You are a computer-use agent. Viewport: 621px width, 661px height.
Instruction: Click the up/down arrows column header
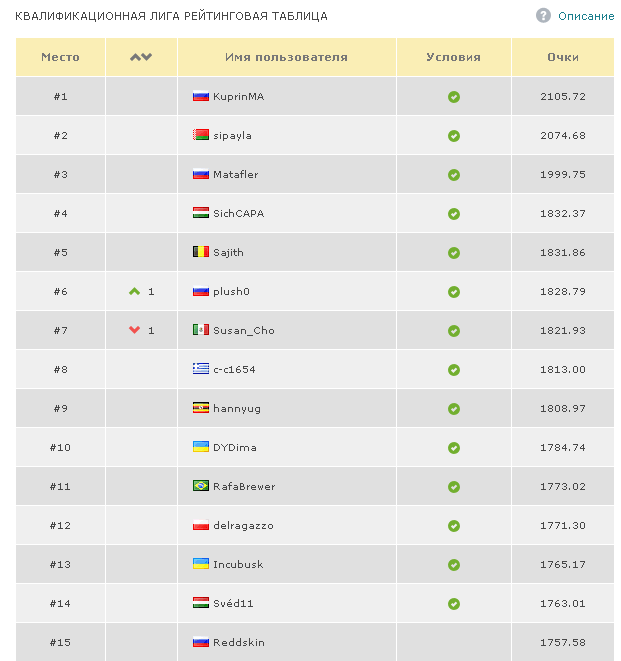(141, 57)
